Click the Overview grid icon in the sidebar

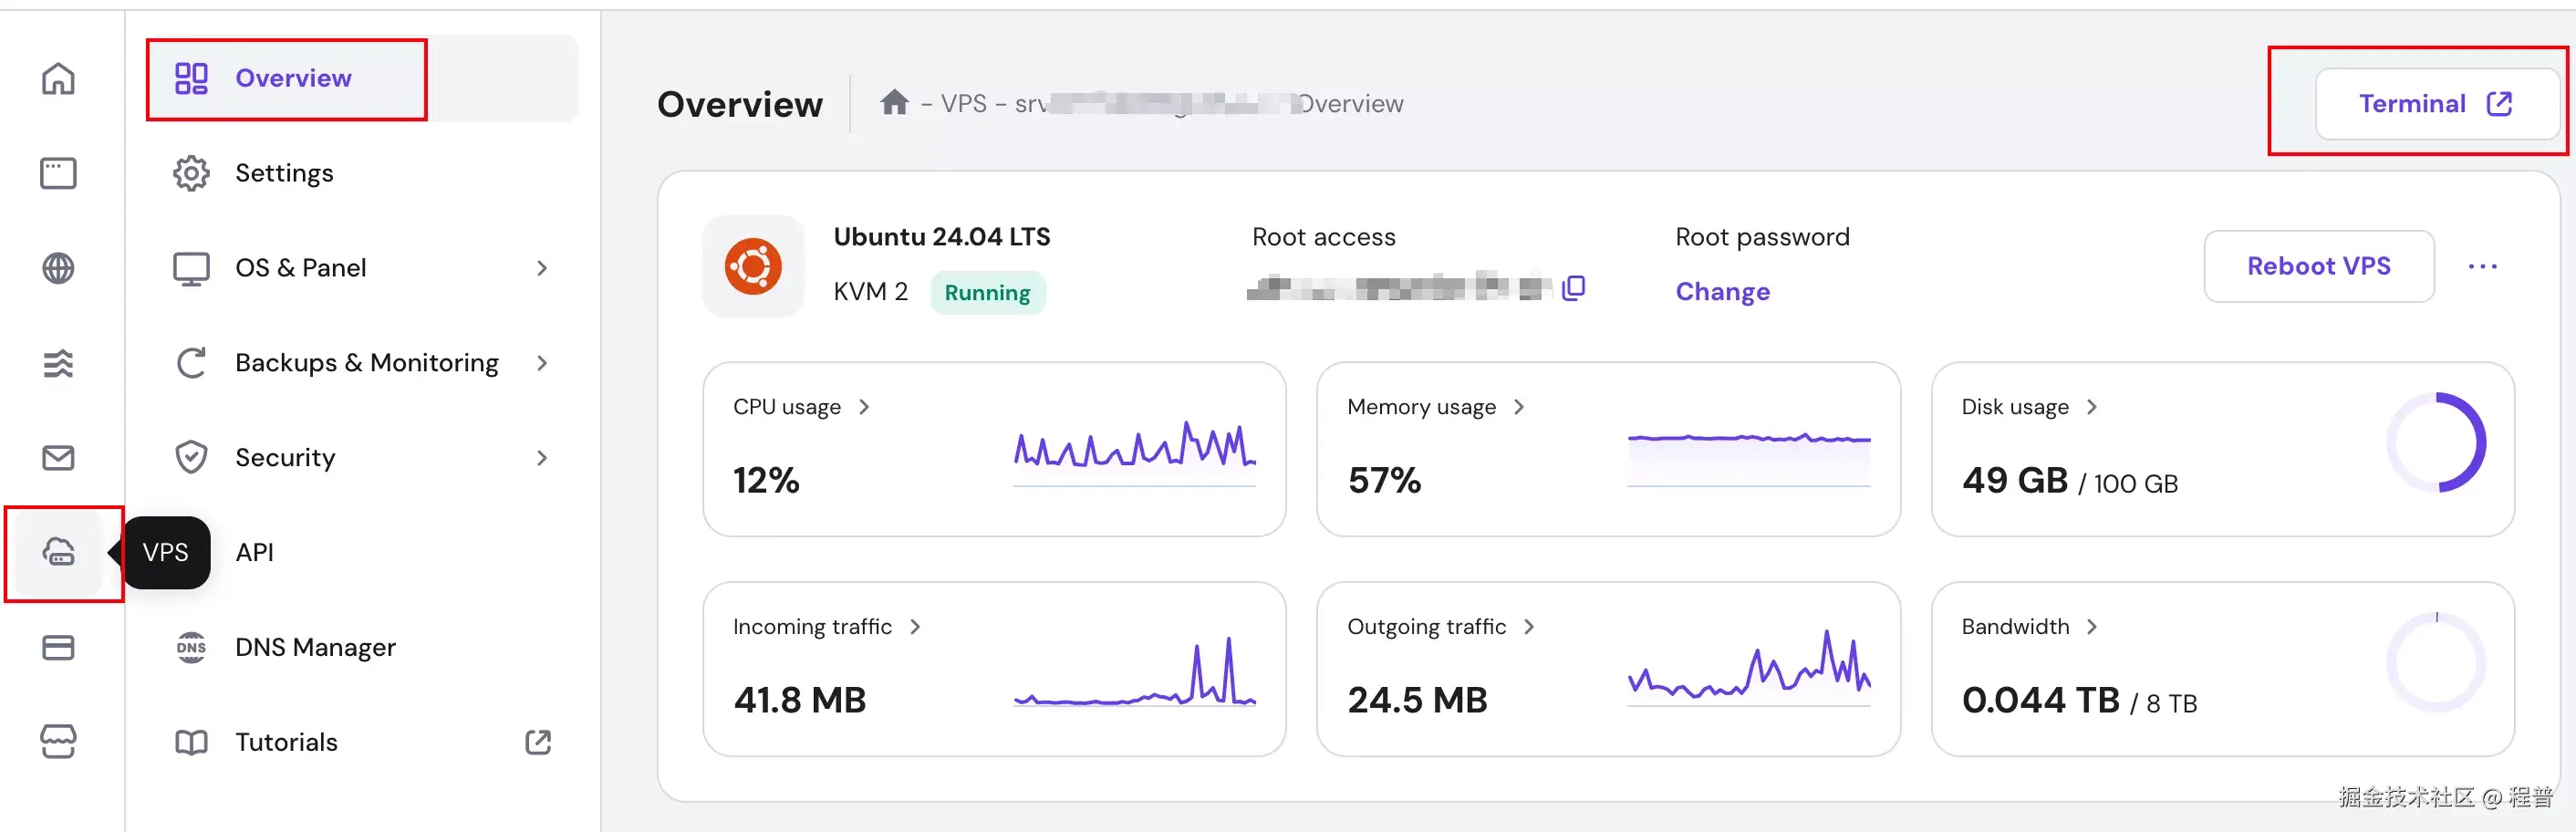click(191, 78)
